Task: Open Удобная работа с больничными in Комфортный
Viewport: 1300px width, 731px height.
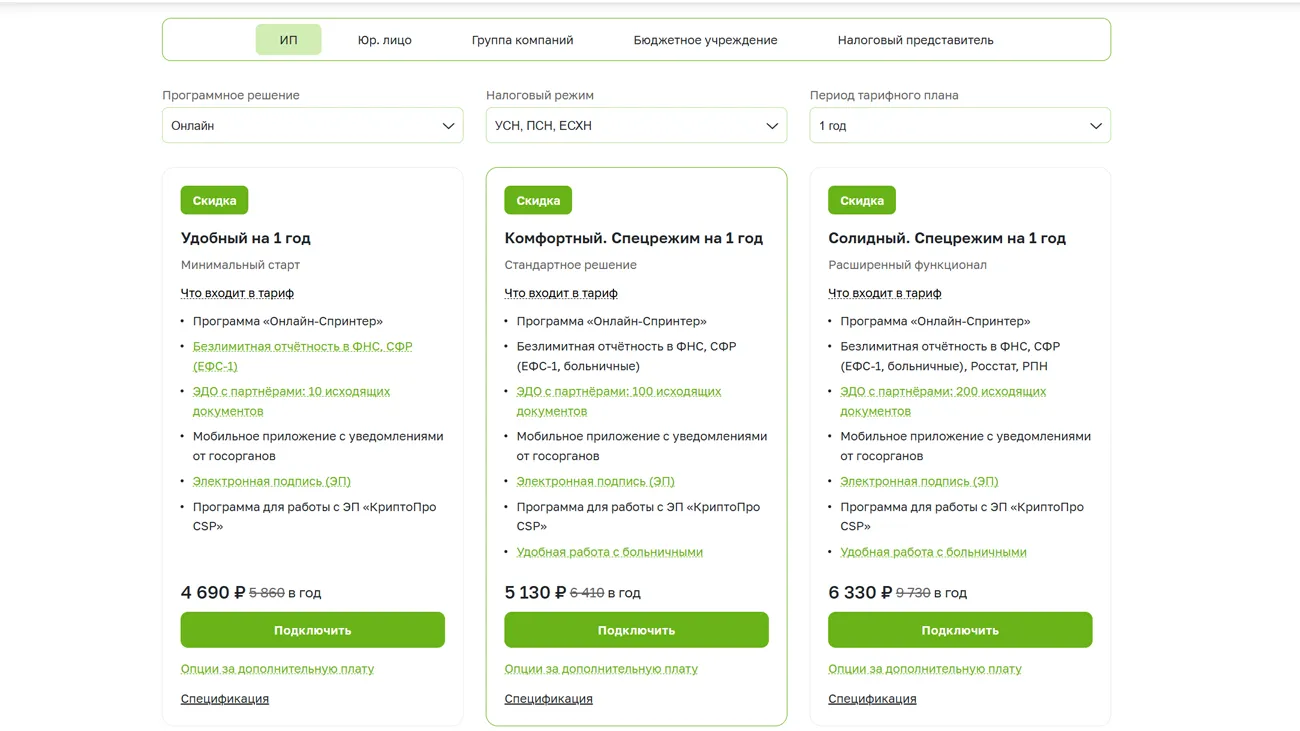Action: click(609, 552)
